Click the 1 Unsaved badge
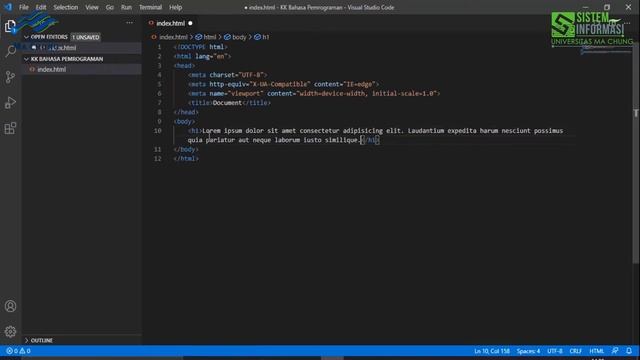The image size is (640, 360). pos(86,37)
